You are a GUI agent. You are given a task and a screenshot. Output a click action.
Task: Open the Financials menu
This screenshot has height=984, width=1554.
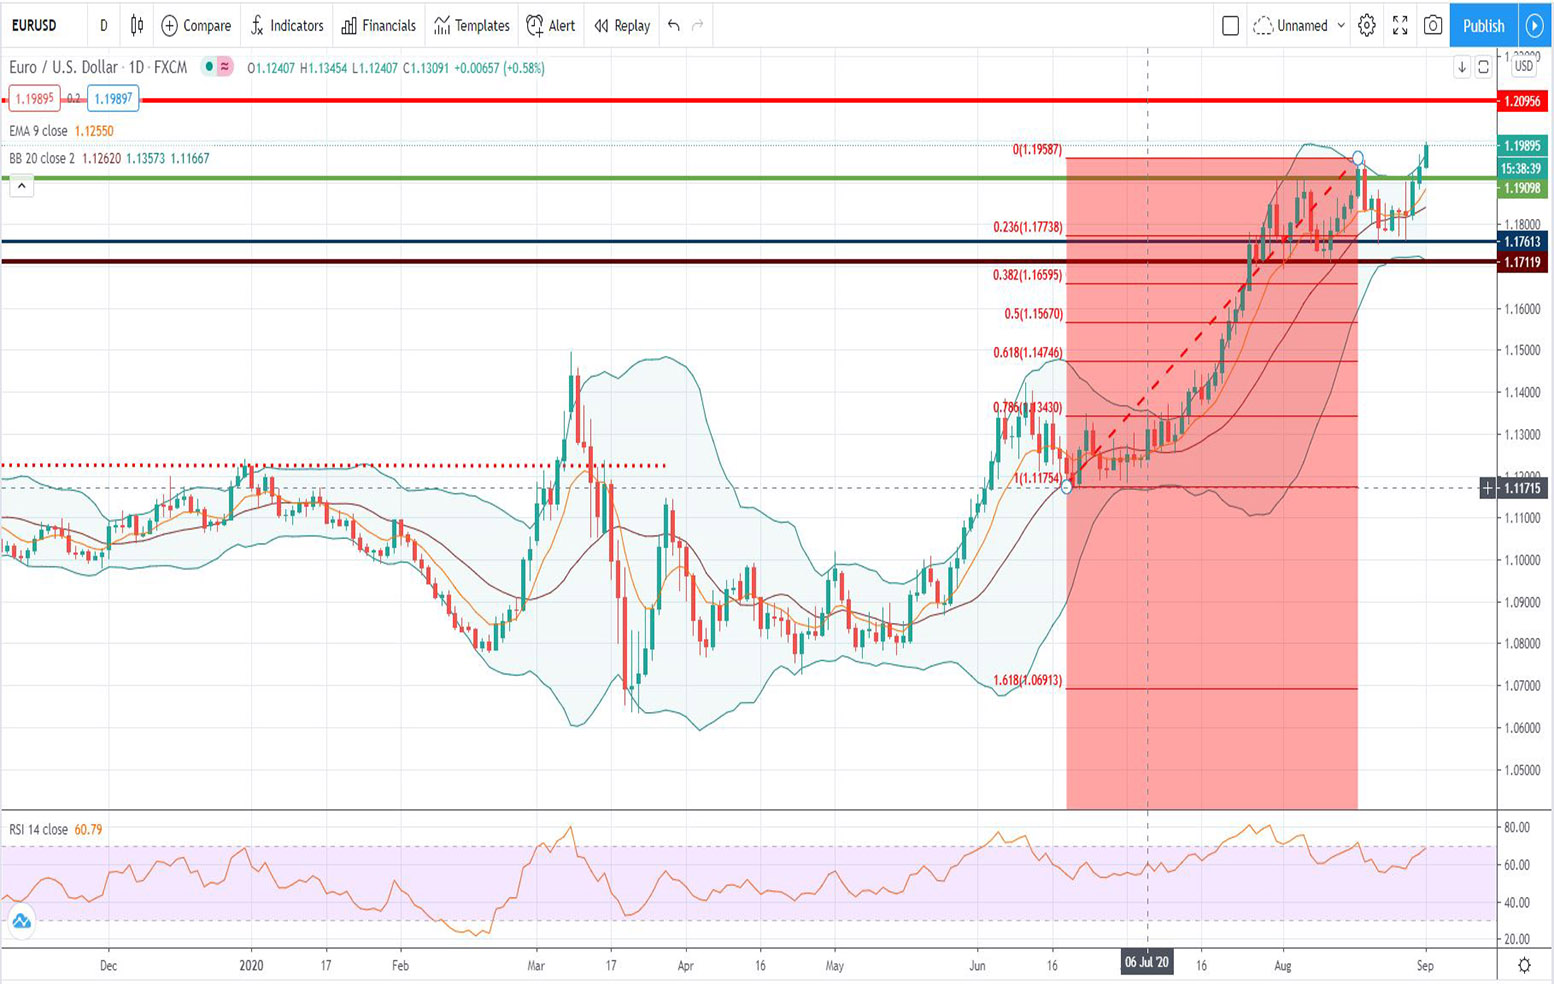click(x=378, y=26)
